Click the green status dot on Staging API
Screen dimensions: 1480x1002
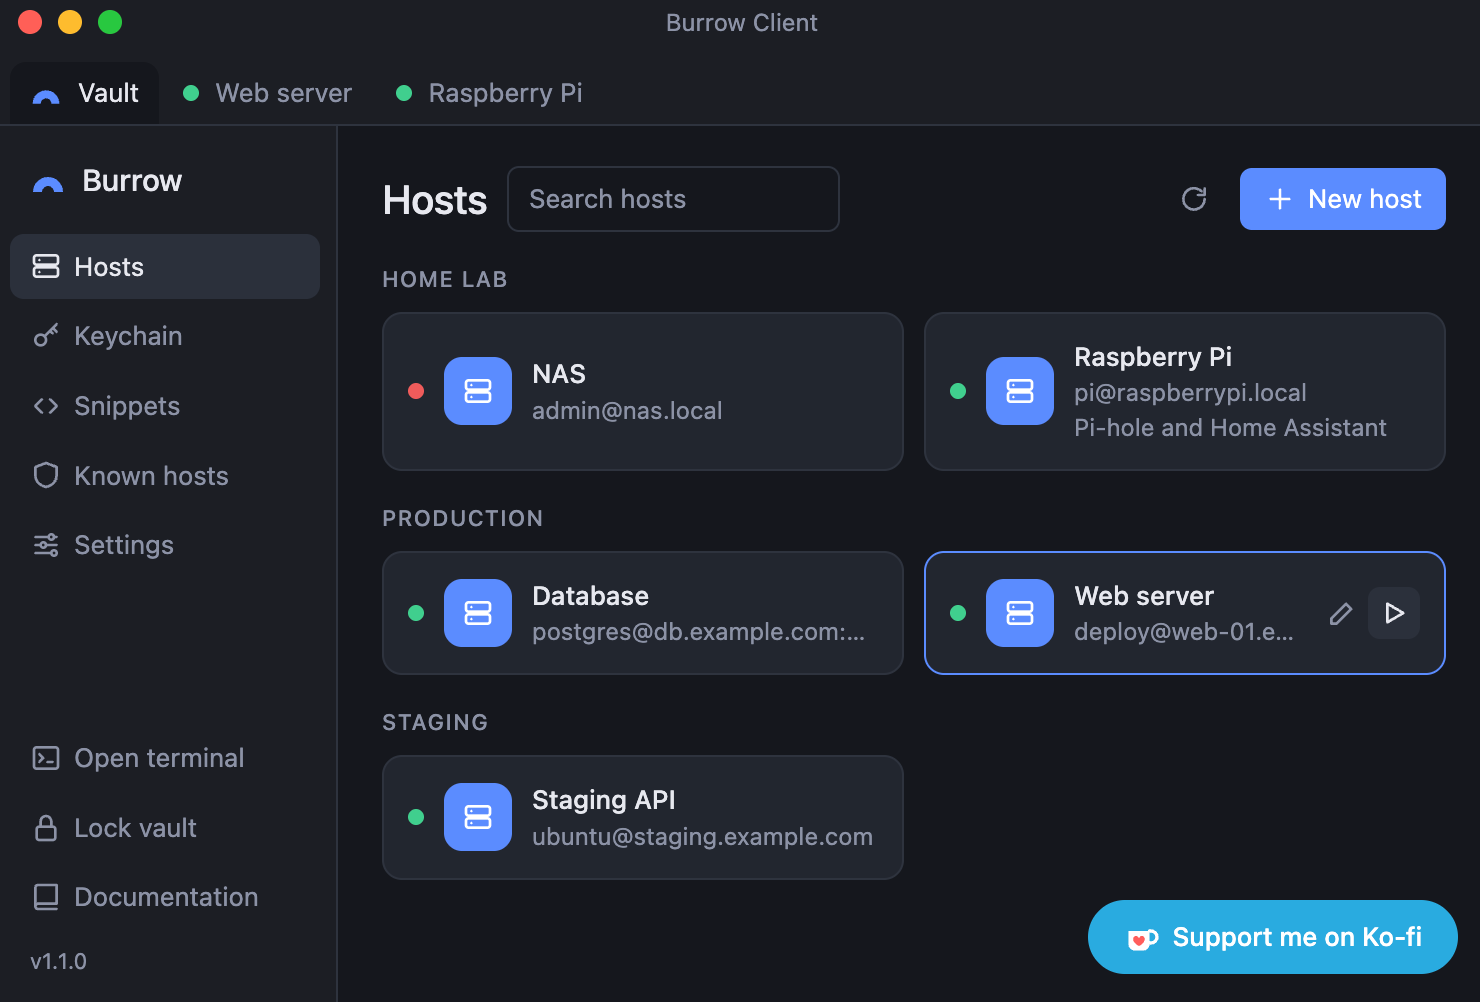point(416,817)
